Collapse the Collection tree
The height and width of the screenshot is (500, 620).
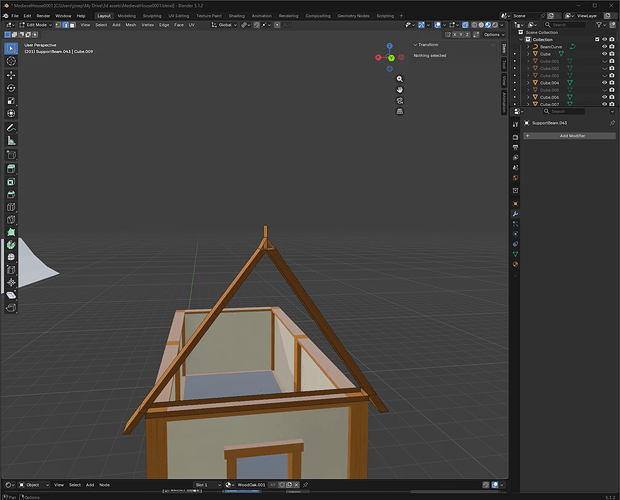[521, 40]
